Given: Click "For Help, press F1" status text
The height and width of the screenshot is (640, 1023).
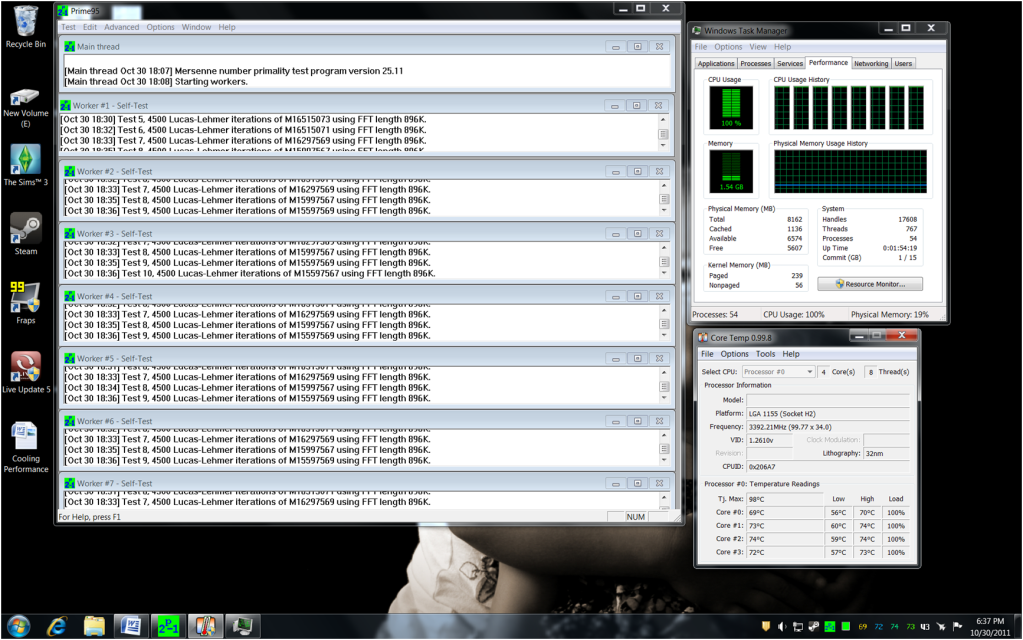Looking at the screenshot, I should (89, 517).
